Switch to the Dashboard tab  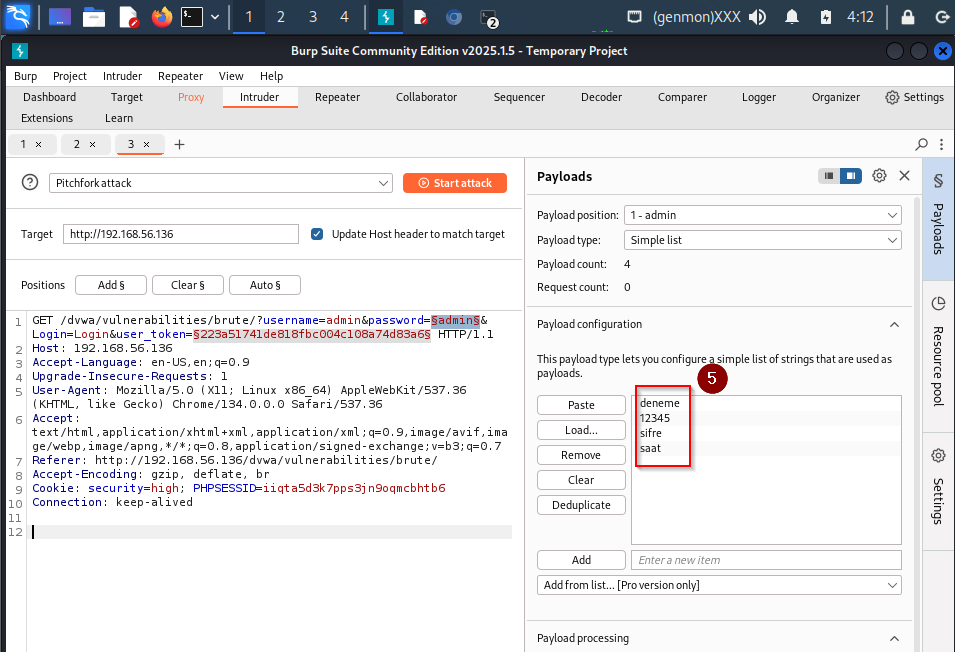(49, 97)
